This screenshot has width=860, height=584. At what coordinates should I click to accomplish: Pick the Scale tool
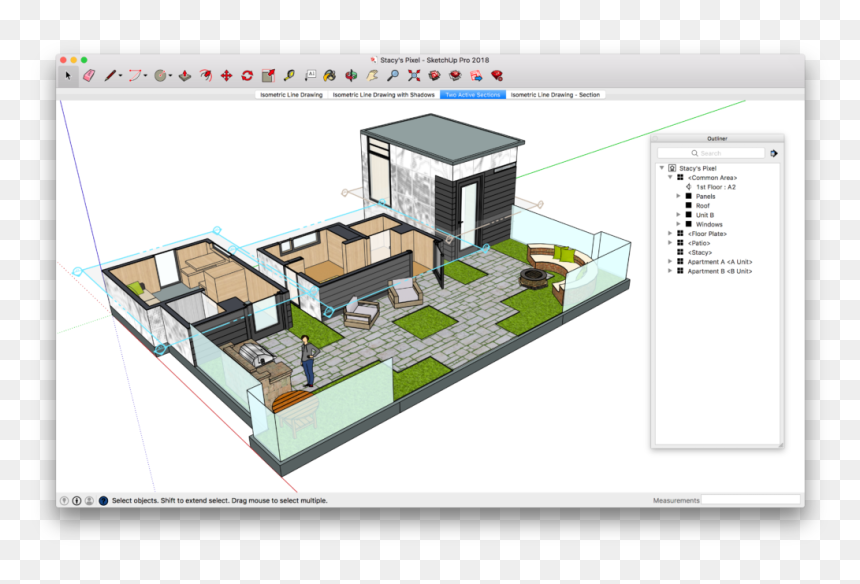pyautogui.click(x=268, y=76)
